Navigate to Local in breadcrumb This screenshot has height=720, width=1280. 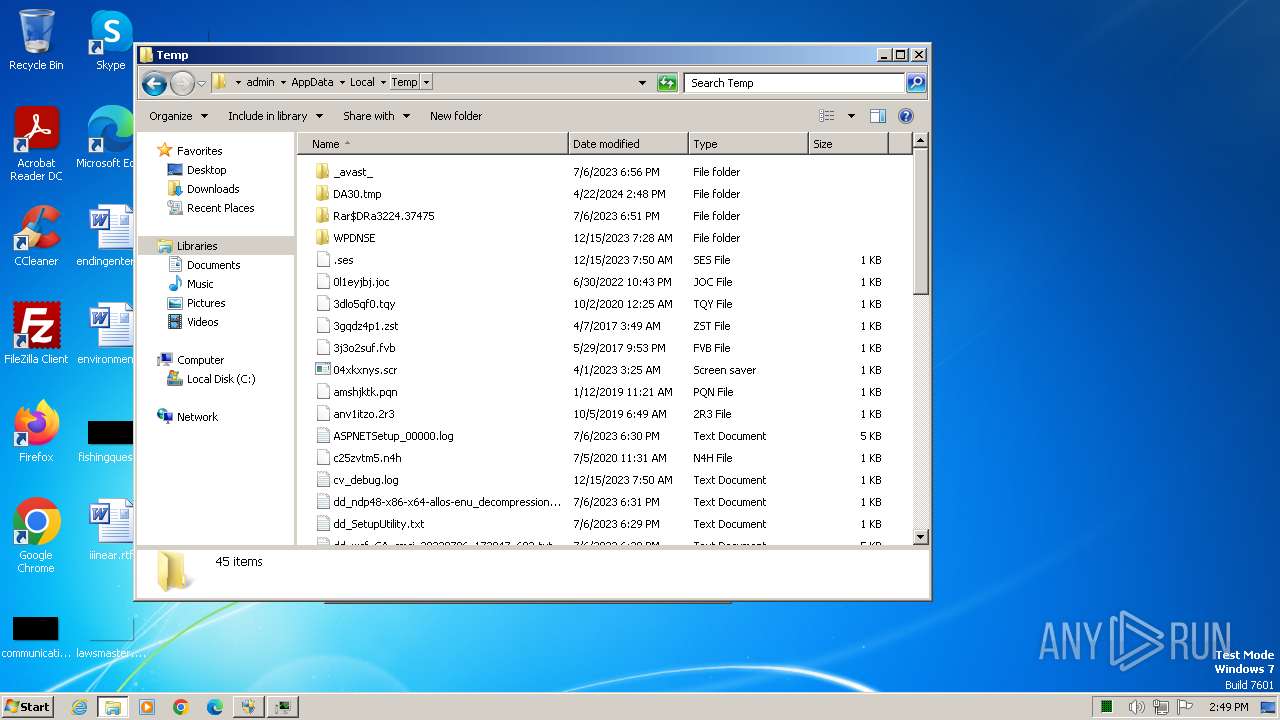click(362, 82)
